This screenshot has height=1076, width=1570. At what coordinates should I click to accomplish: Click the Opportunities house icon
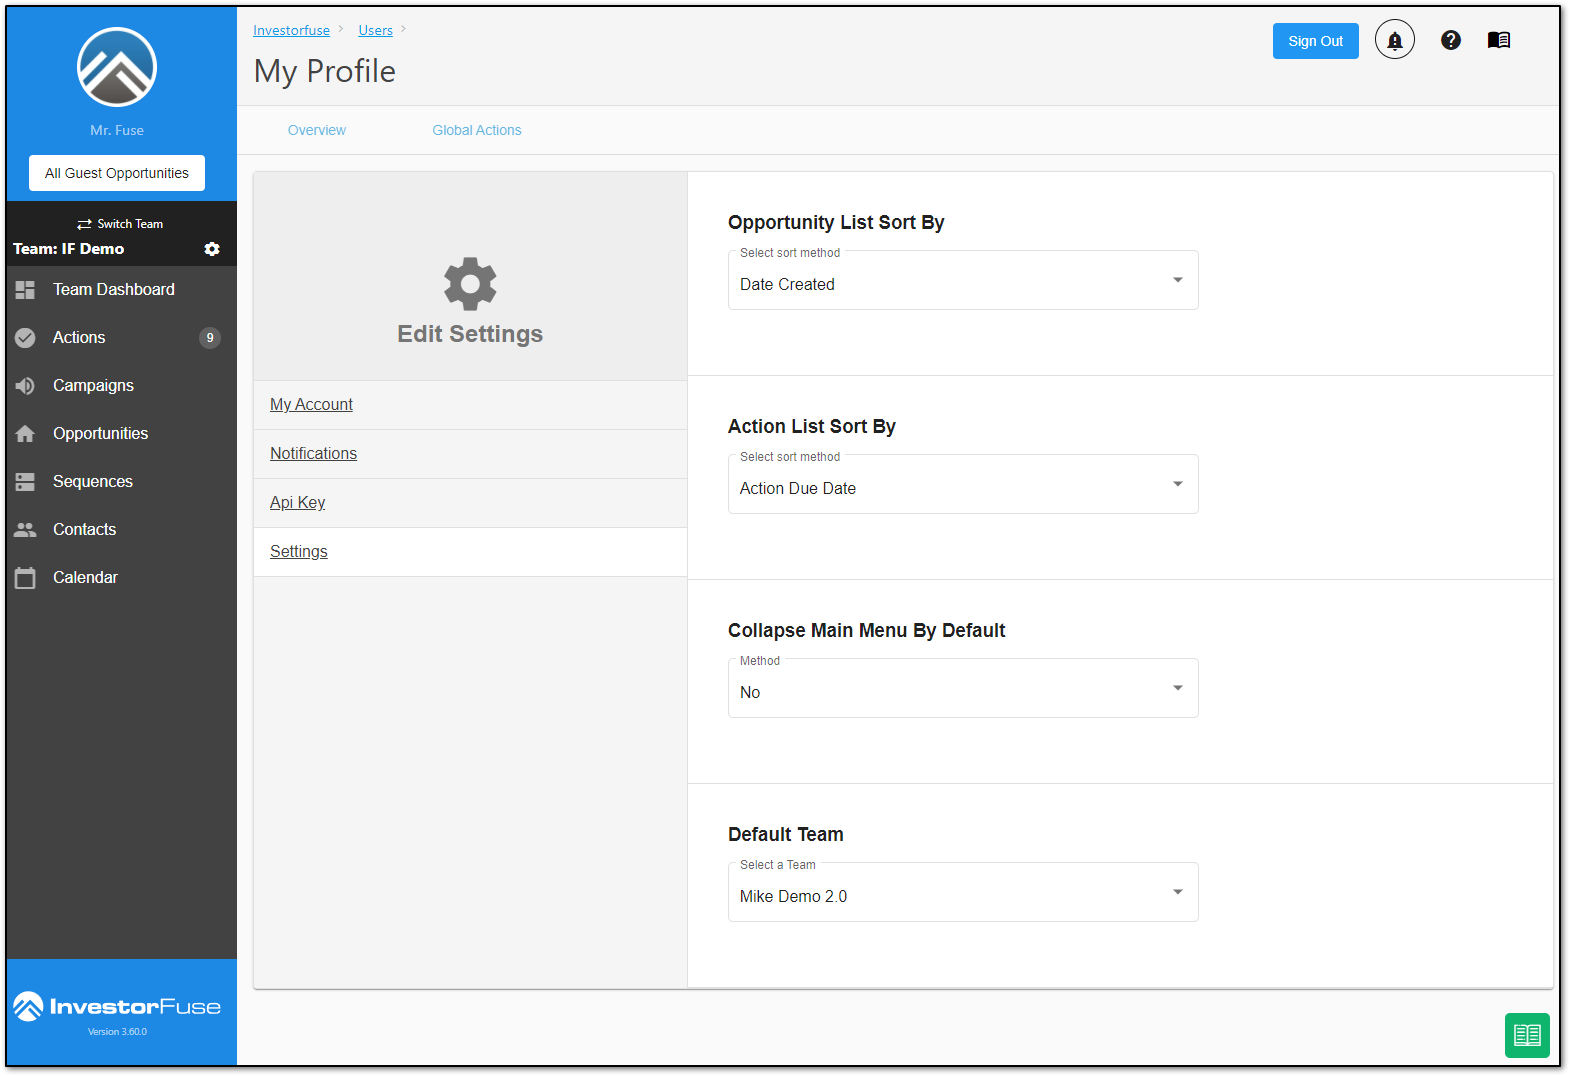[25, 434]
